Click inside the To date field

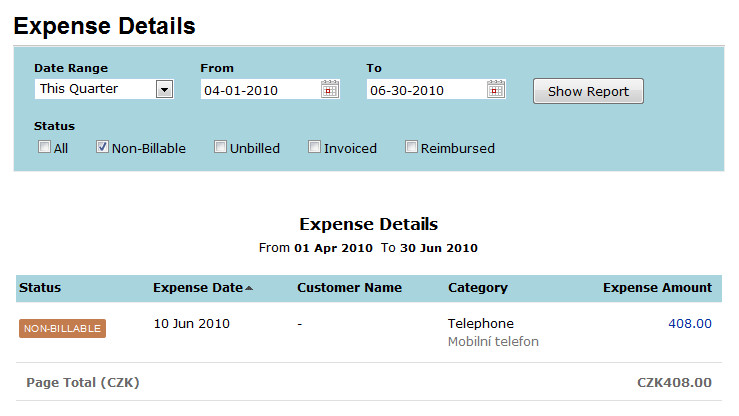(427, 90)
